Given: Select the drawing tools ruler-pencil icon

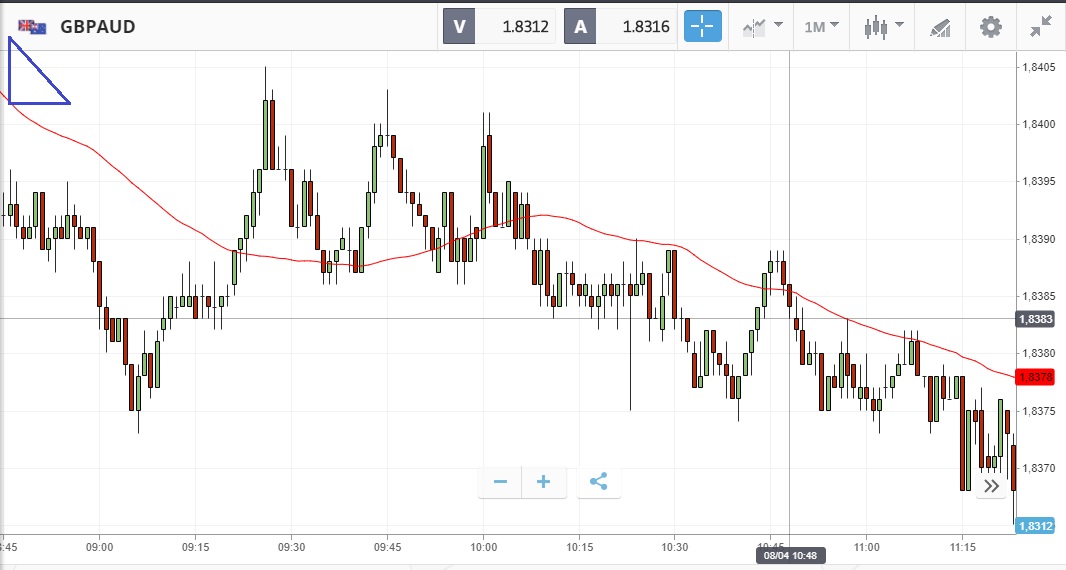Looking at the screenshot, I should click(x=940, y=27).
